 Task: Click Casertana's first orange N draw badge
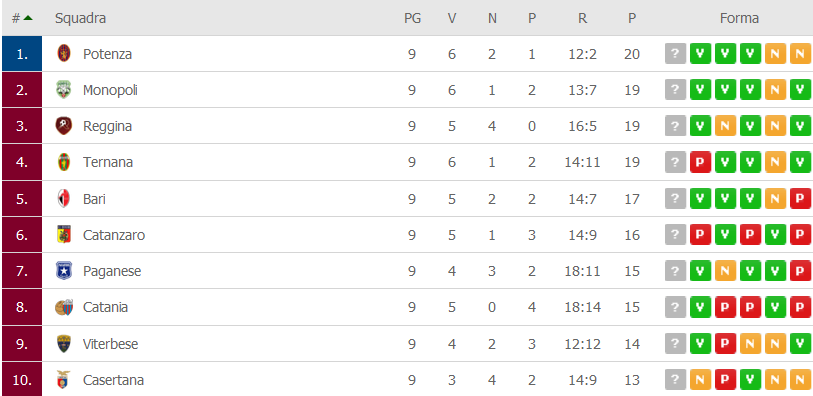(700, 380)
